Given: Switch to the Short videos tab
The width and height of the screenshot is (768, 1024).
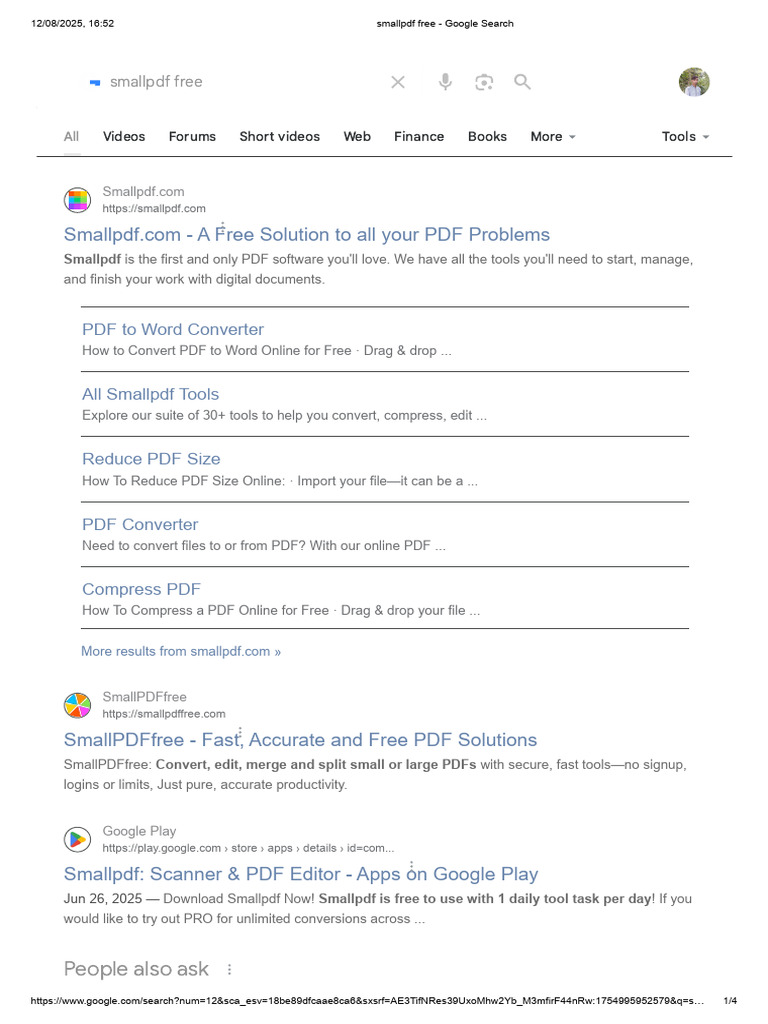Looking at the screenshot, I should click(280, 137).
